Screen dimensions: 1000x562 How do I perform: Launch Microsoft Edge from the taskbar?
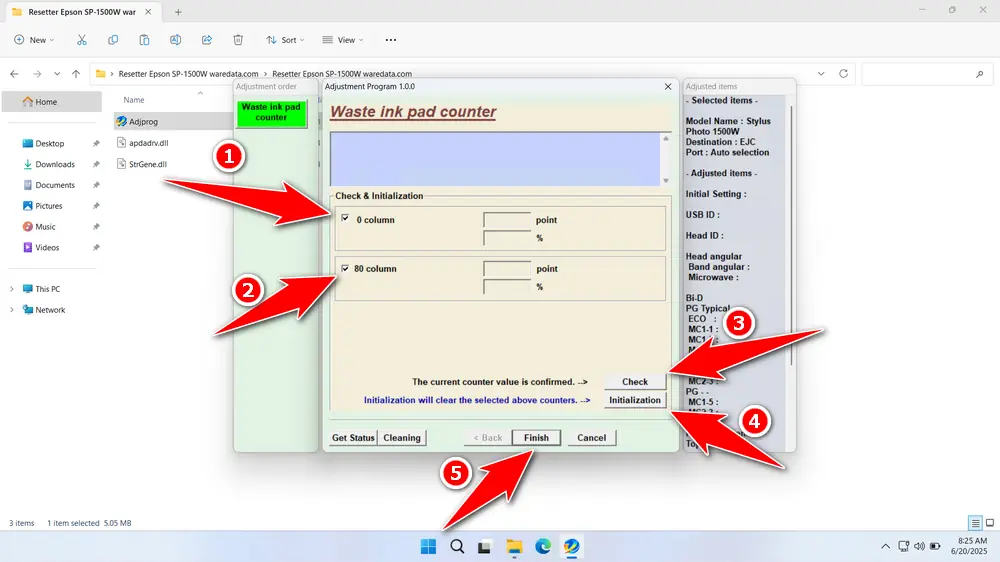[543, 547]
